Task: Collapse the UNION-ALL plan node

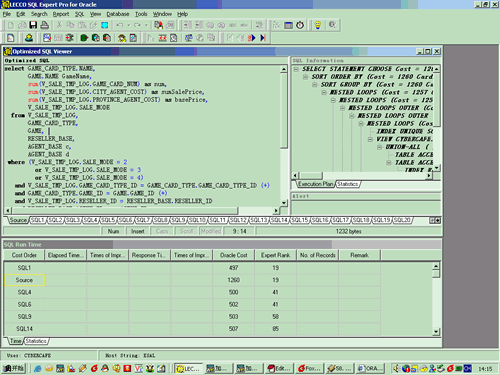Action: pos(380,147)
